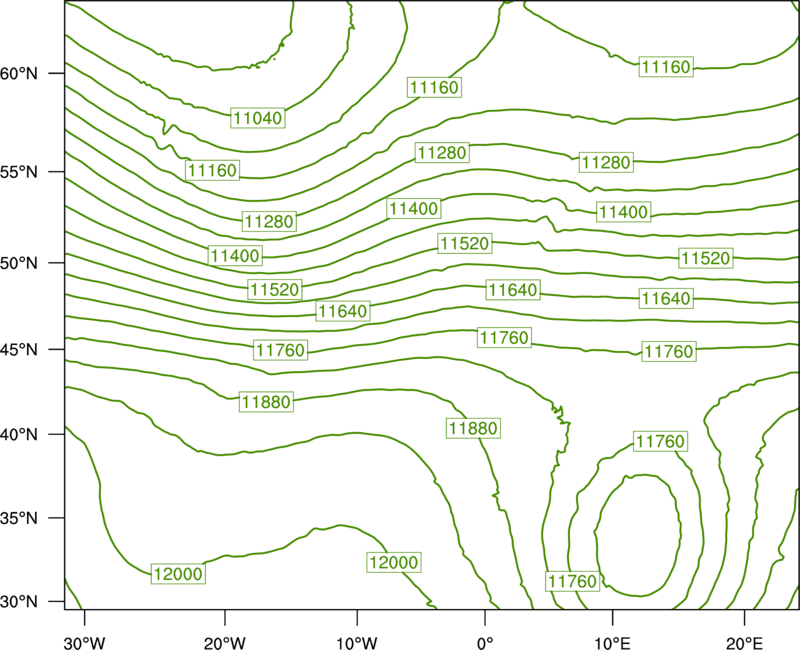This screenshot has width=800, height=650.
Task: Select the 10°E longitude axis label
Action: tap(612, 643)
